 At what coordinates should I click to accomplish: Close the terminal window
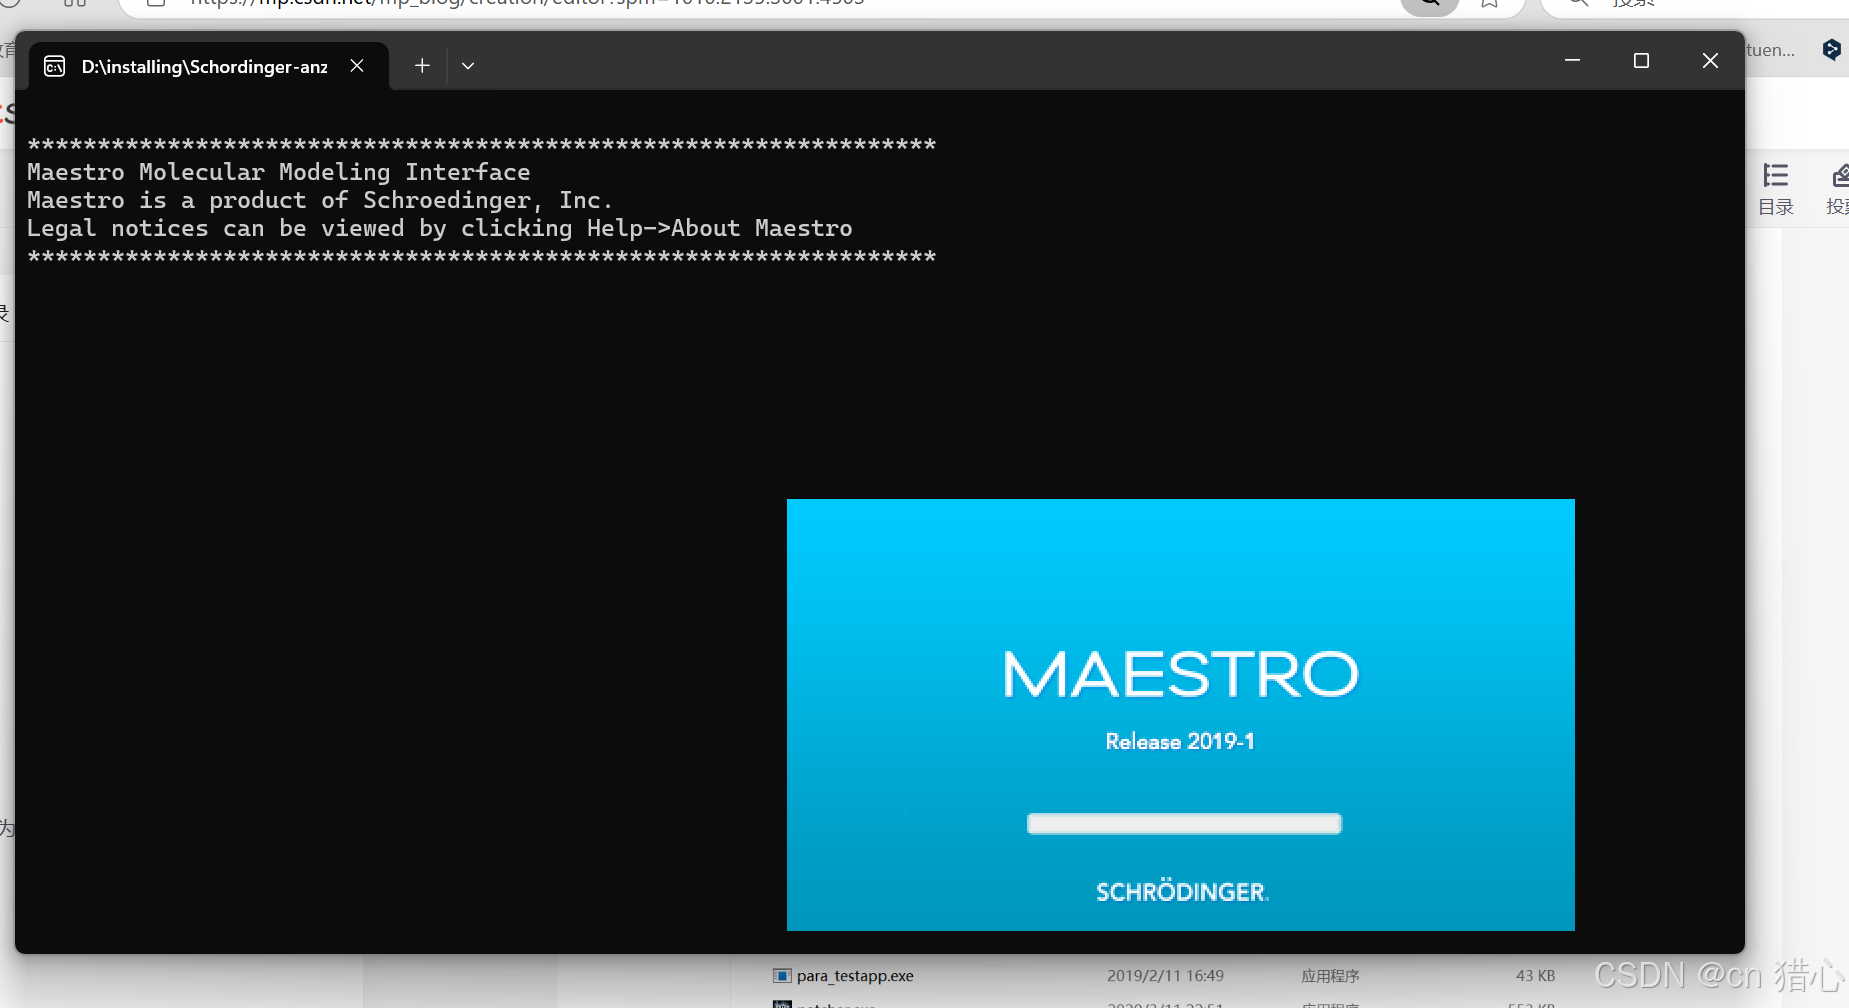pos(1710,61)
